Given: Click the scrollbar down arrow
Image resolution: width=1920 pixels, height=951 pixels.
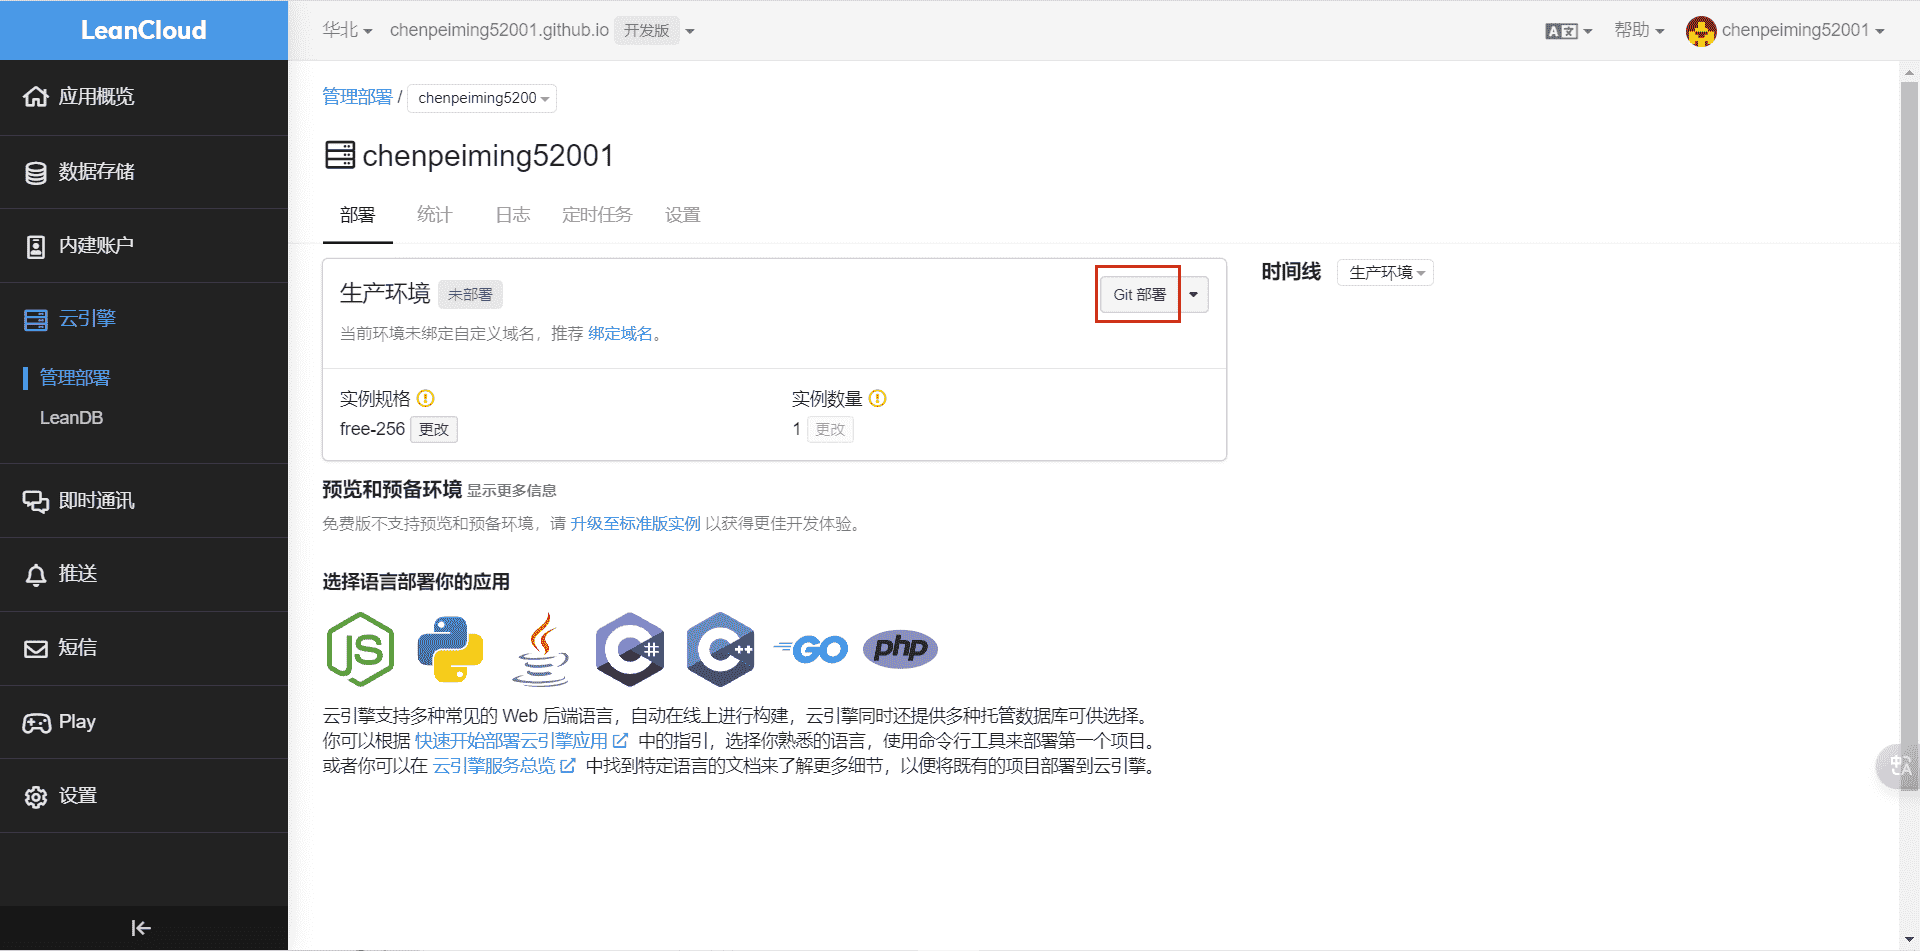Looking at the screenshot, I should click(x=1909, y=940).
